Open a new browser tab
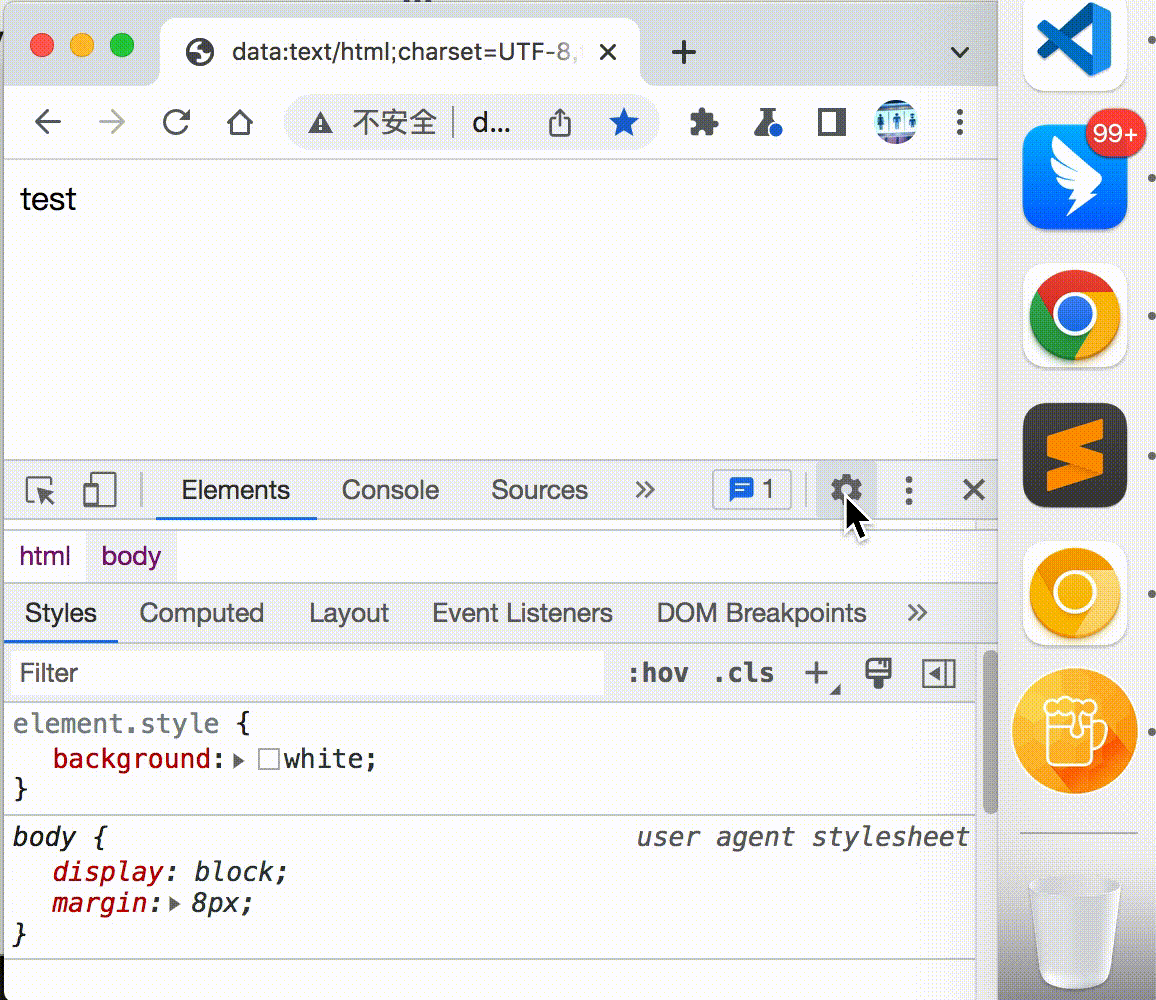This screenshot has height=1000, width=1156. coord(683,52)
